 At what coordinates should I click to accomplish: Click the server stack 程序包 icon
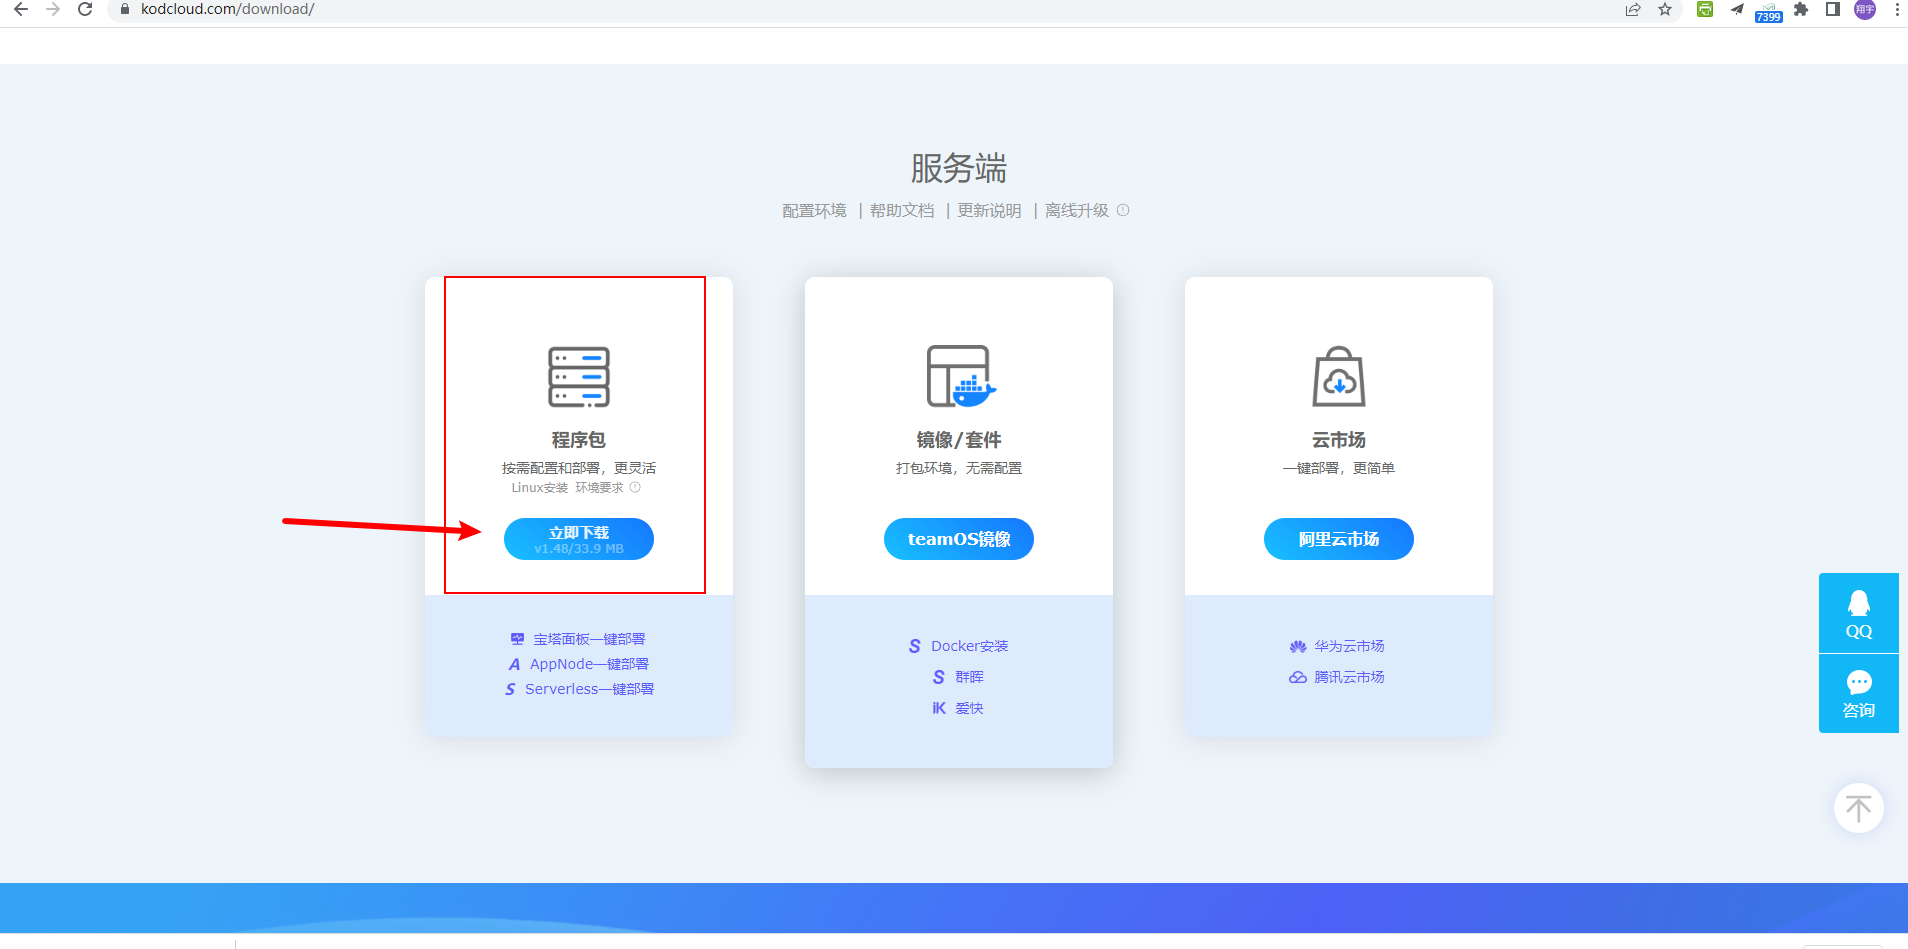(579, 377)
